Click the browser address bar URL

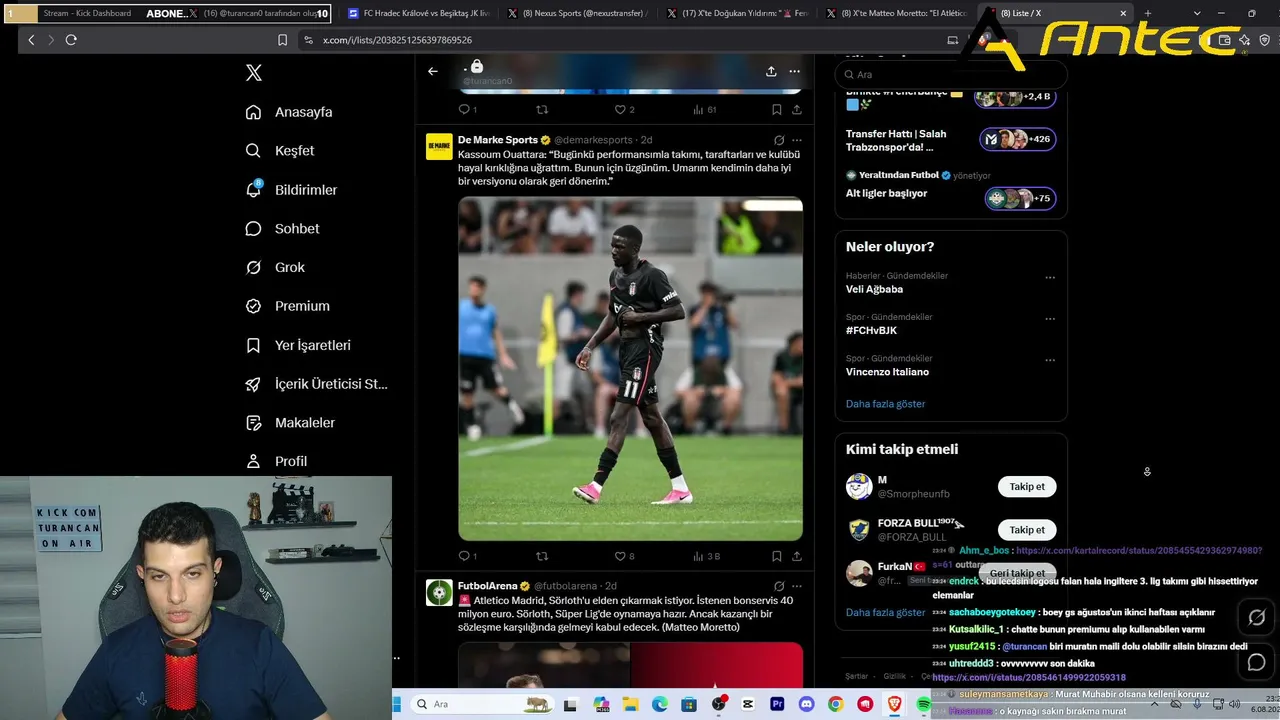(397, 40)
